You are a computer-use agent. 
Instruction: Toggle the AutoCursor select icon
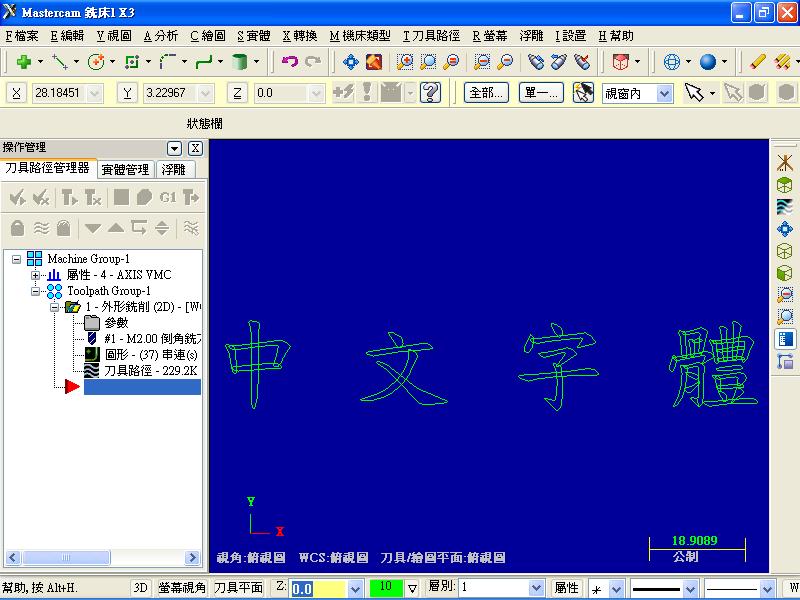point(583,93)
